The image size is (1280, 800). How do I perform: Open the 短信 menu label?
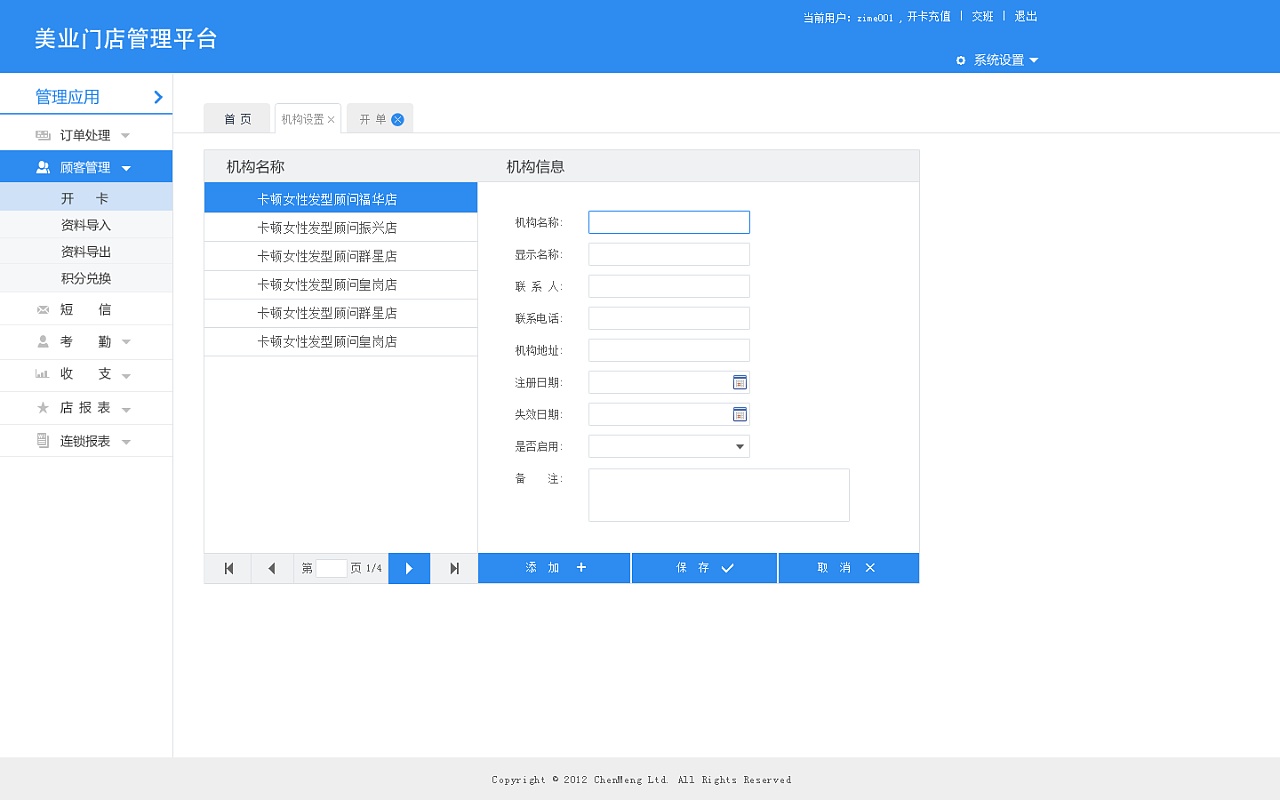point(86,310)
